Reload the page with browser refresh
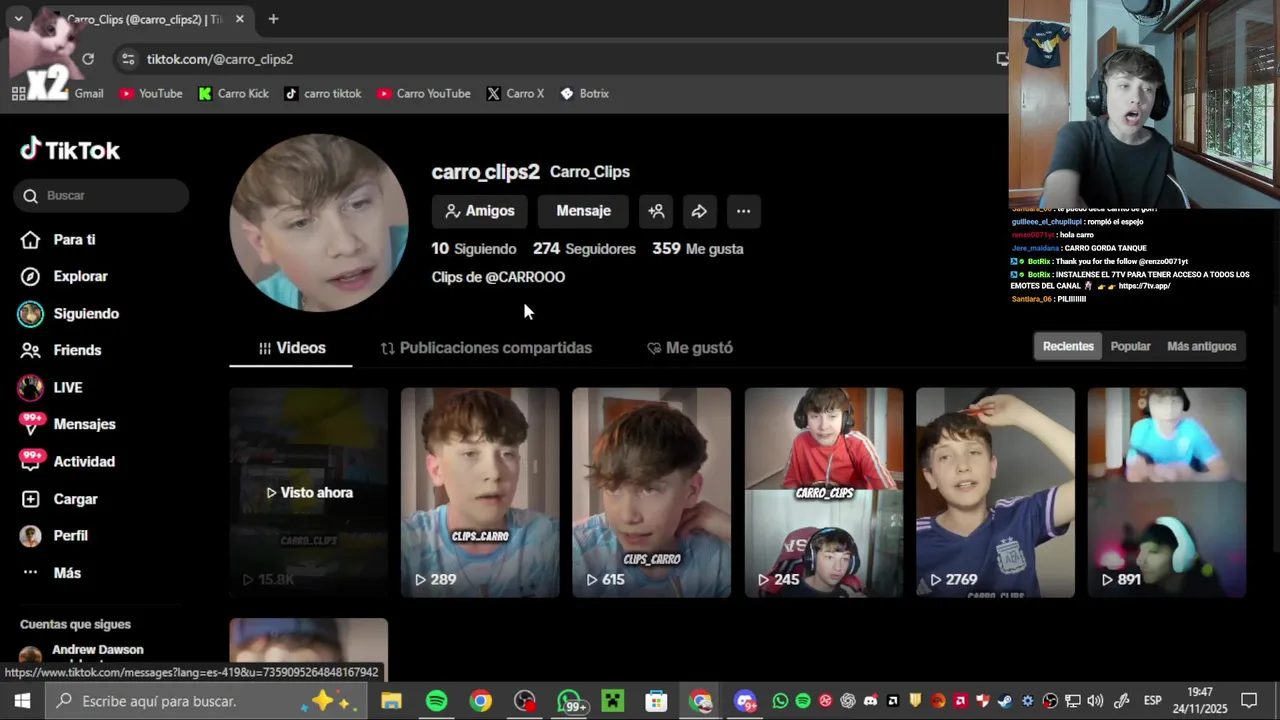Viewport: 1280px width, 720px height. pos(88,59)
